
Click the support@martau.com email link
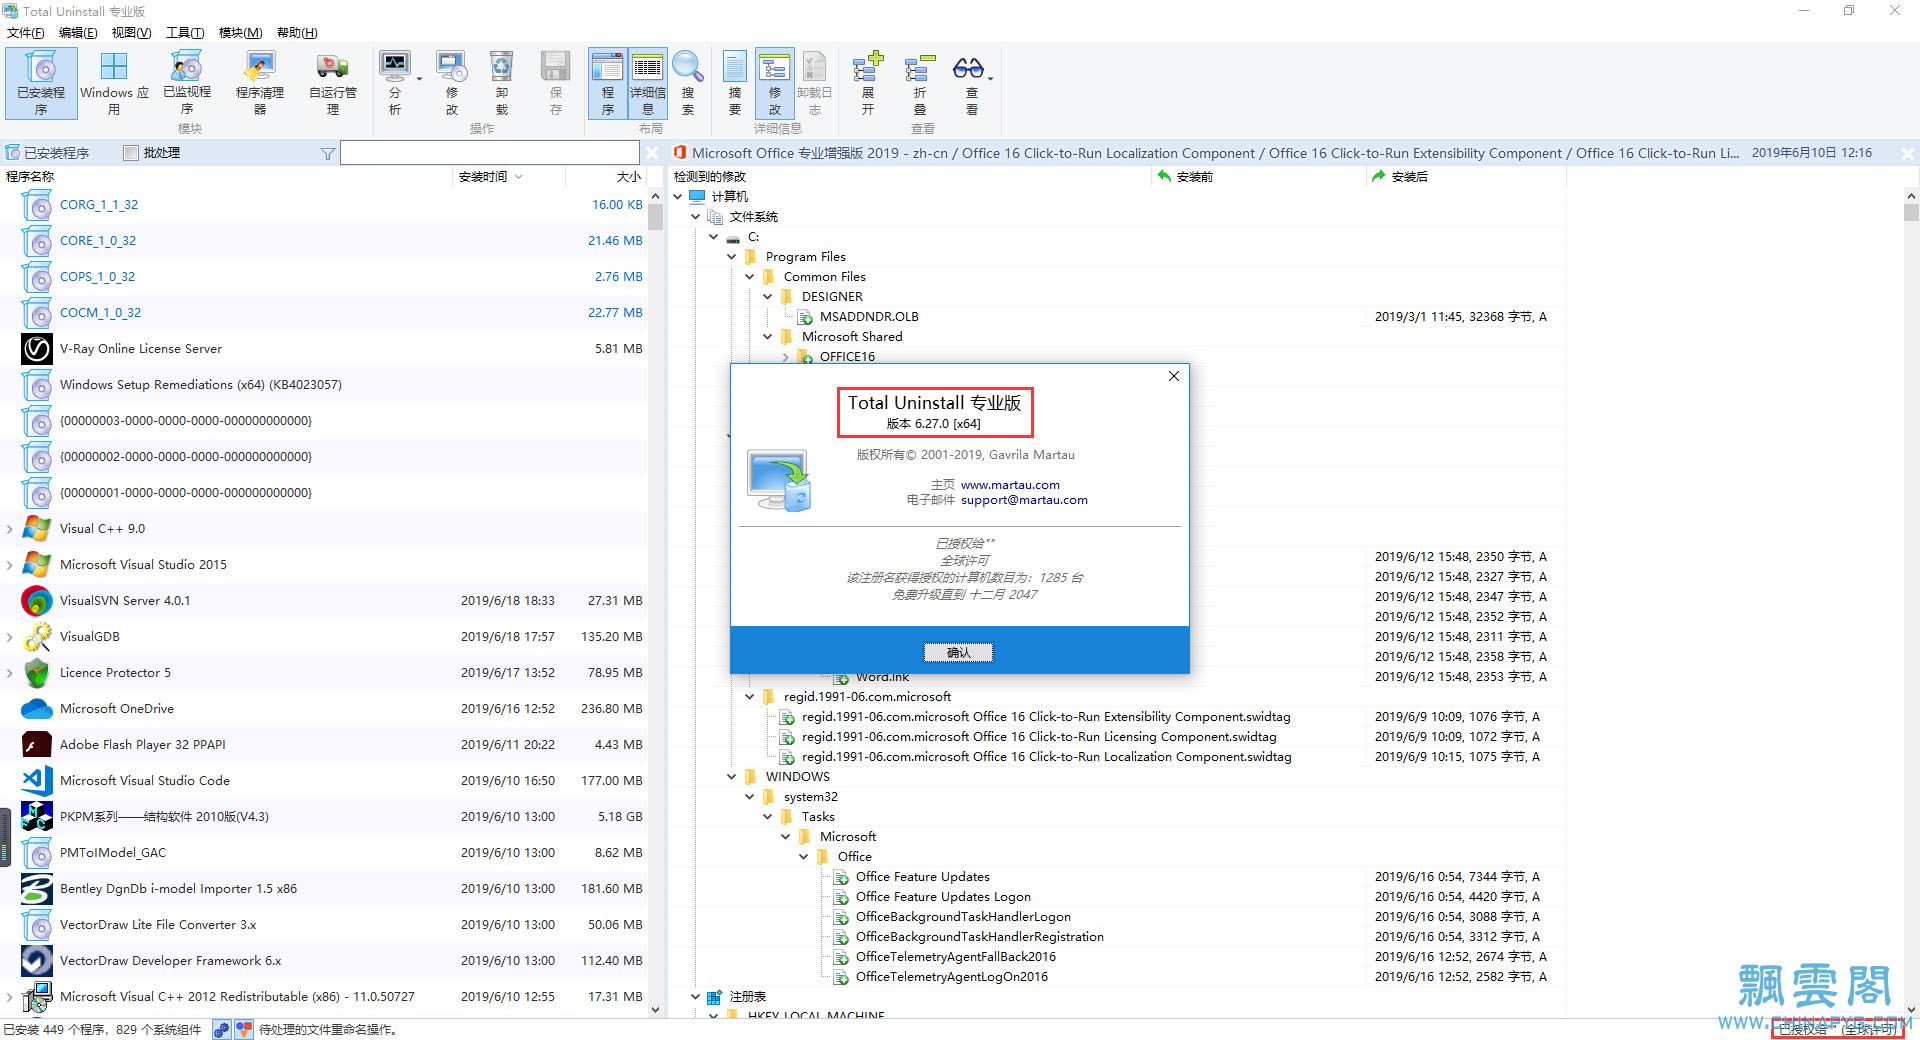[x=1024, y=500]
